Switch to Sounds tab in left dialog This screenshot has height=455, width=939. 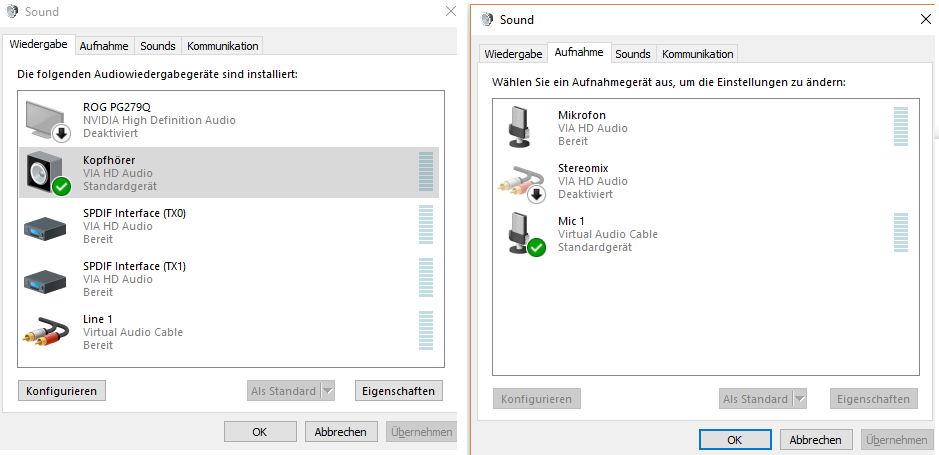point(158,46)
